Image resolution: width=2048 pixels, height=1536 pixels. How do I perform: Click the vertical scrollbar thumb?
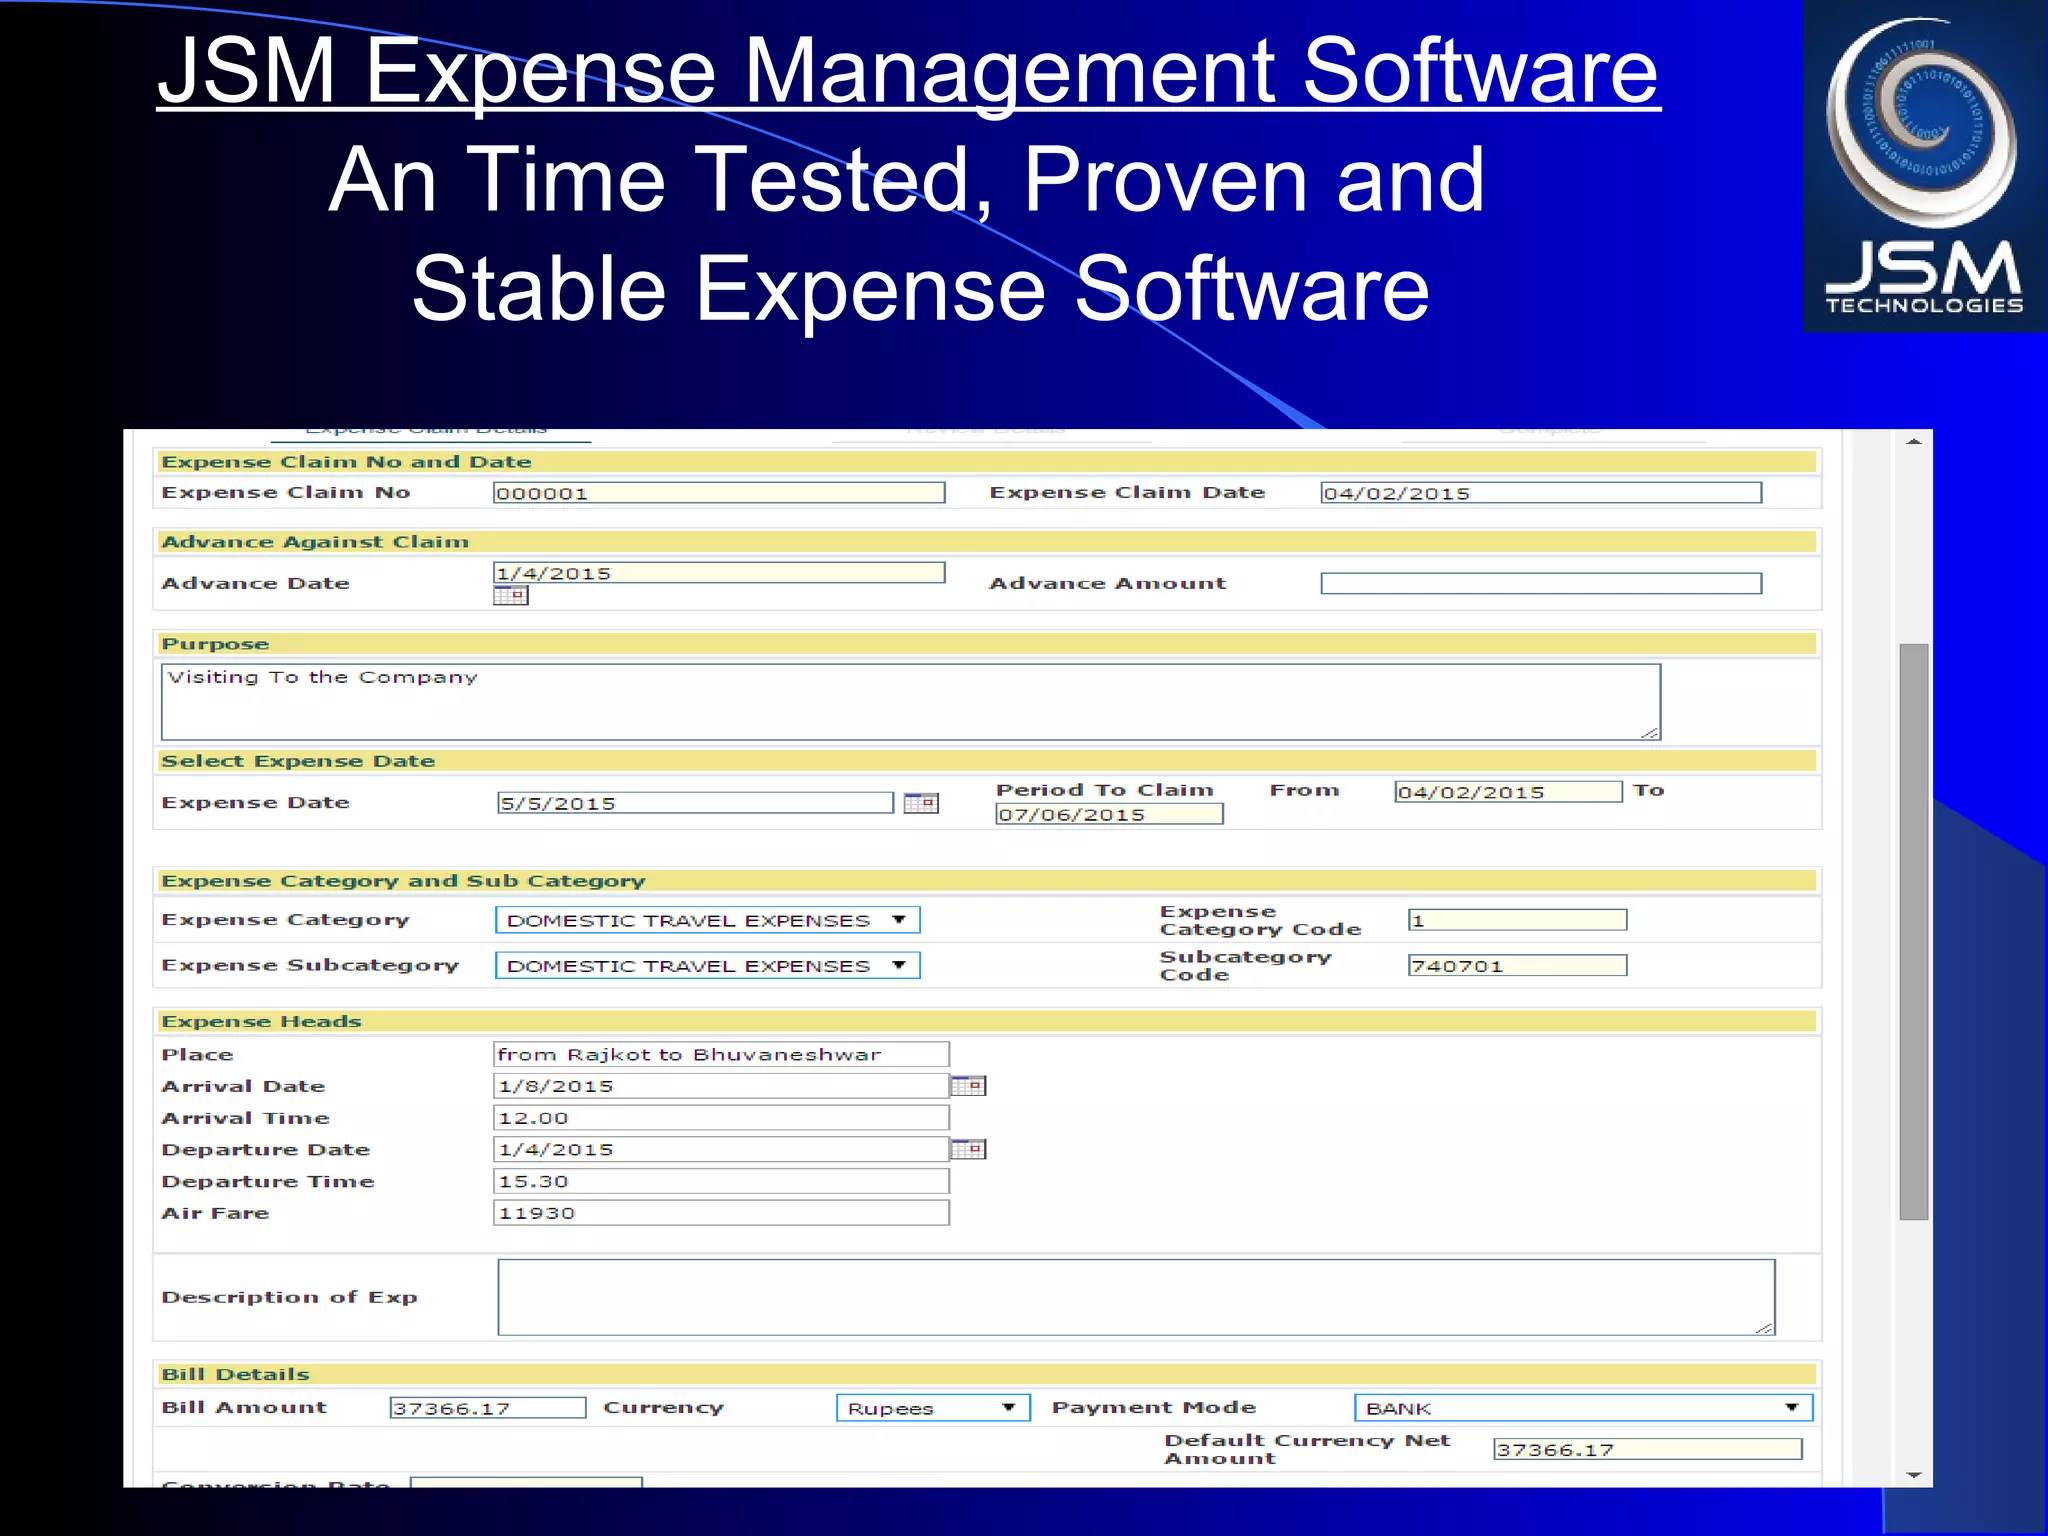click(x=1913, y=932)
